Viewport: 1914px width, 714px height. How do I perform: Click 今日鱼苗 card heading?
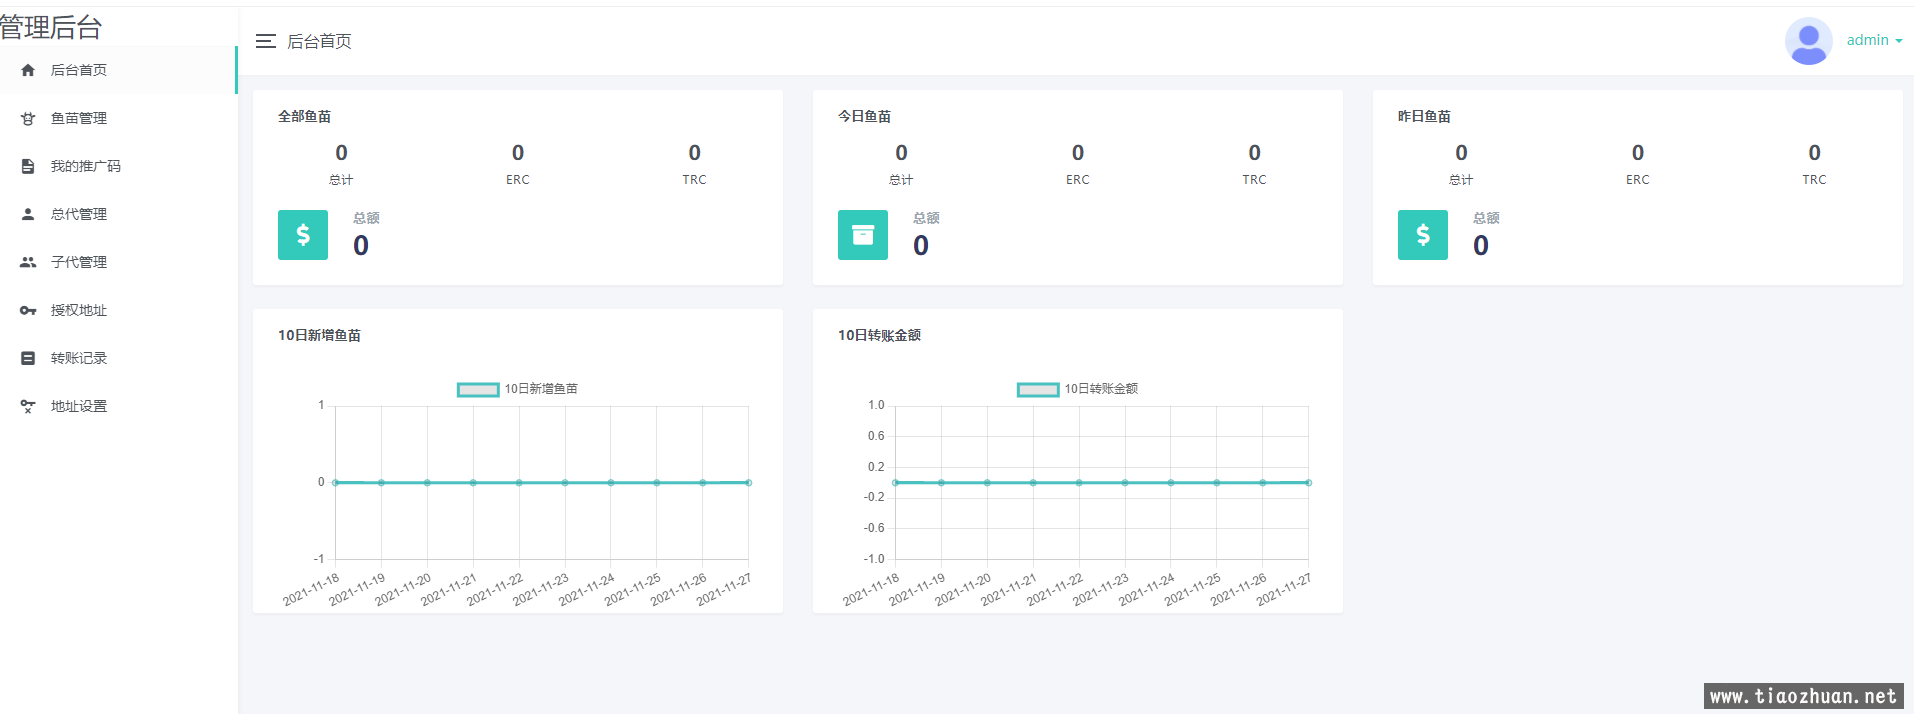[864, 116]
